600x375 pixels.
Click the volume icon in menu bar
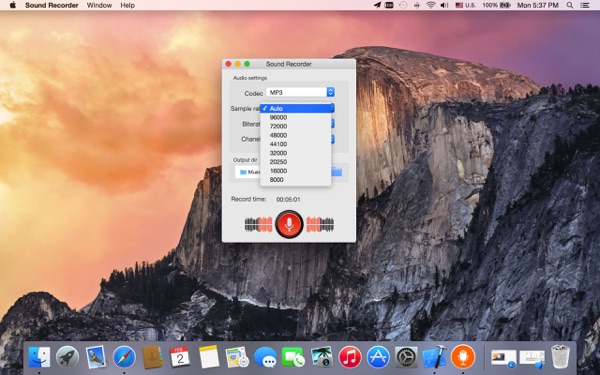[444, 5]
